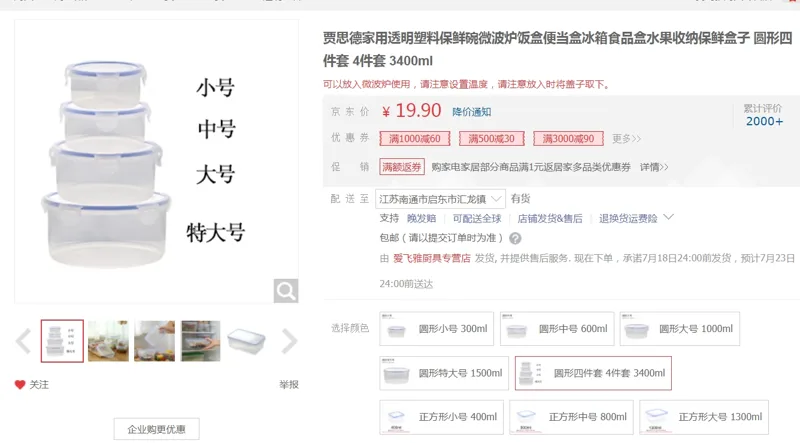Claim coupon 满500减30
800x443 pixels.
(x=491, y=139)
